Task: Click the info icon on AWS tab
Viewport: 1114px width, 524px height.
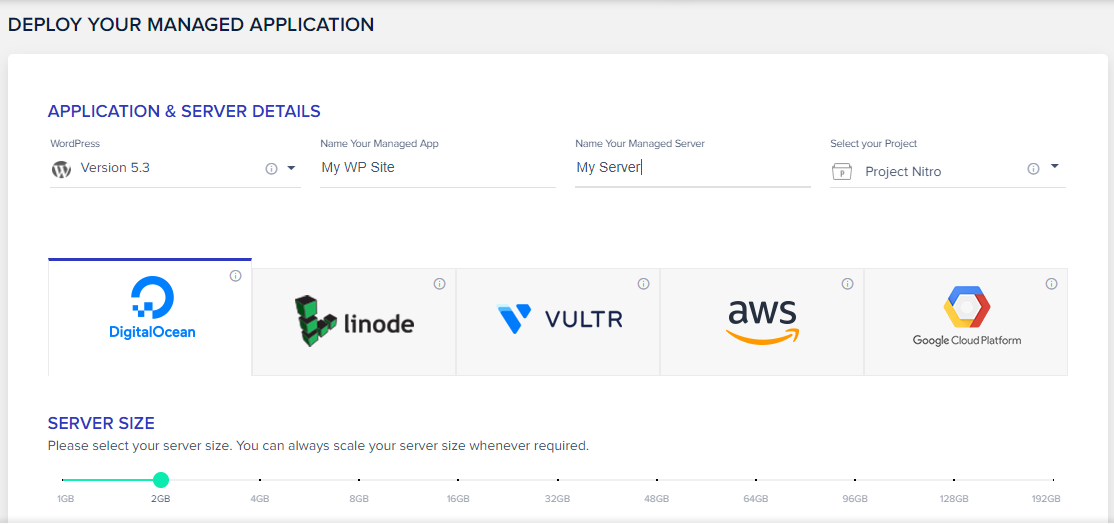Action: coord(848,284)
